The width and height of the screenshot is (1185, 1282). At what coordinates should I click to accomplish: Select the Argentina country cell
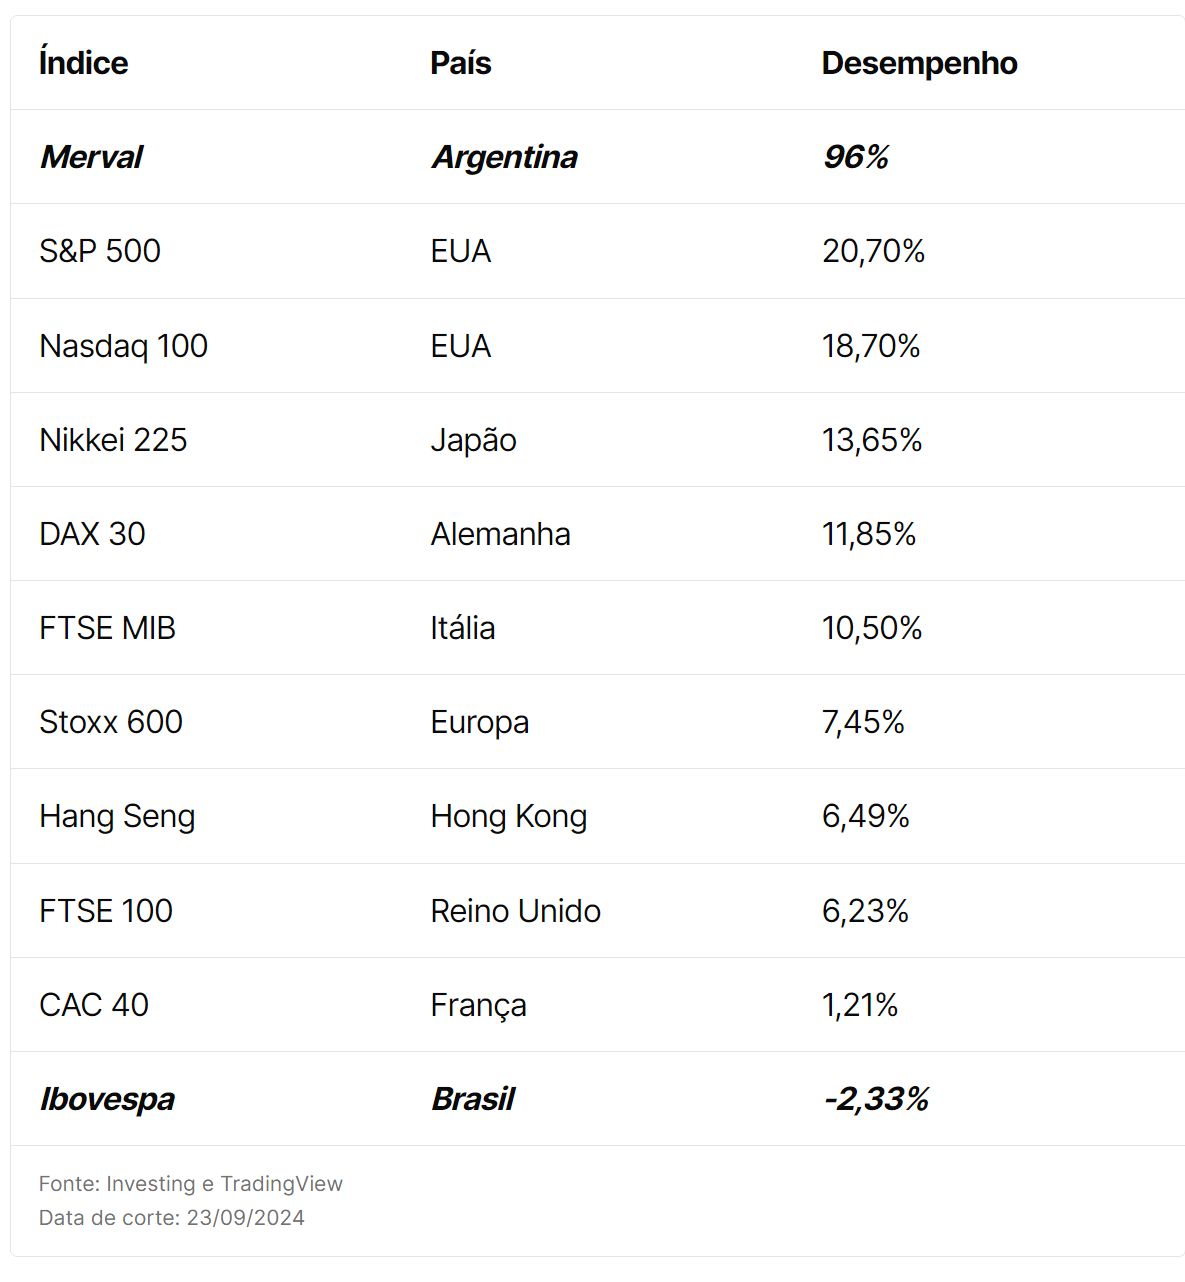tap(504, 157)
